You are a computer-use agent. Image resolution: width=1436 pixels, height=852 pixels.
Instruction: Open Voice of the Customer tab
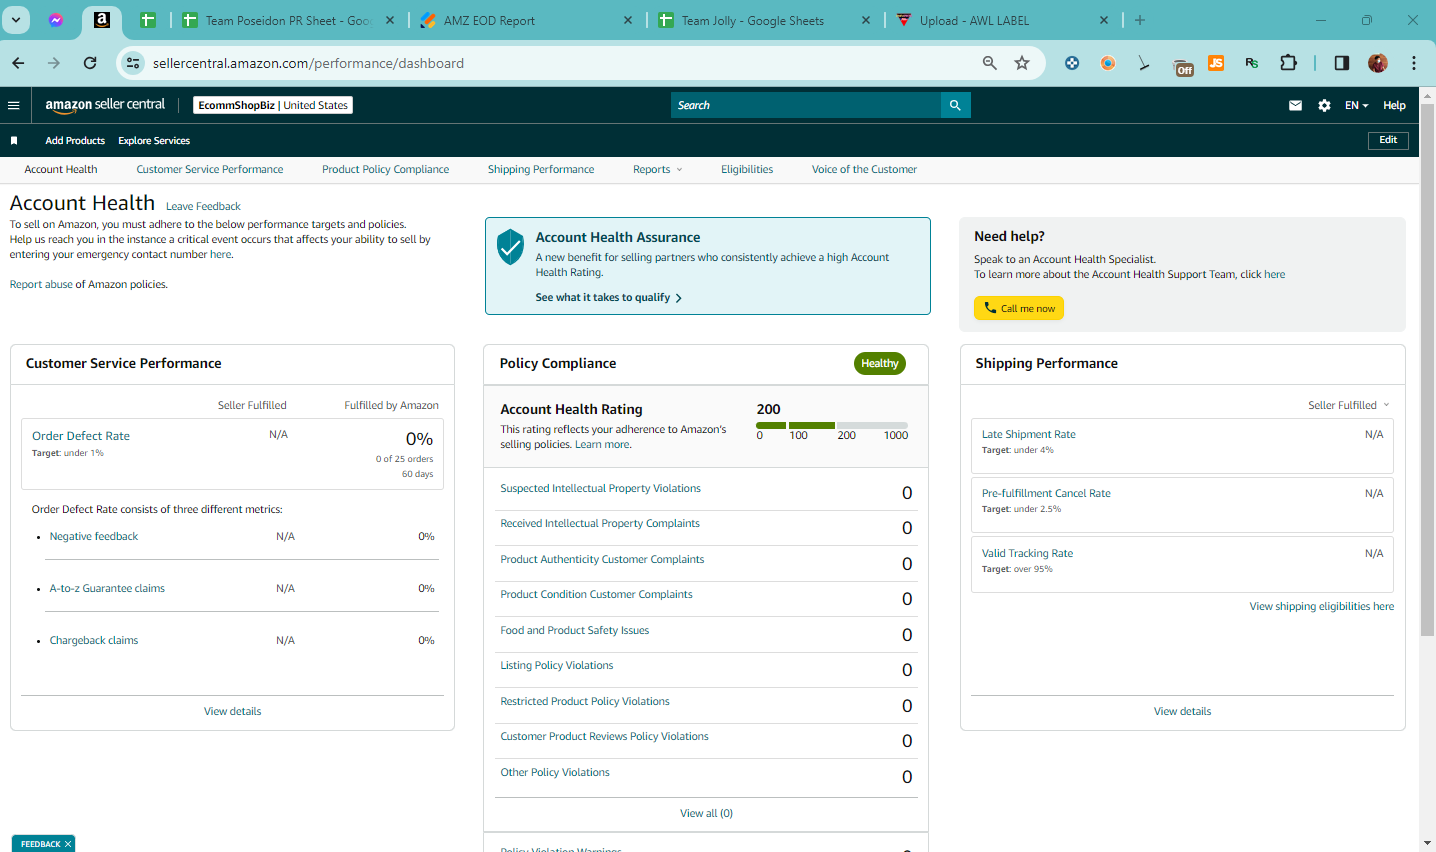pos(864,170)
